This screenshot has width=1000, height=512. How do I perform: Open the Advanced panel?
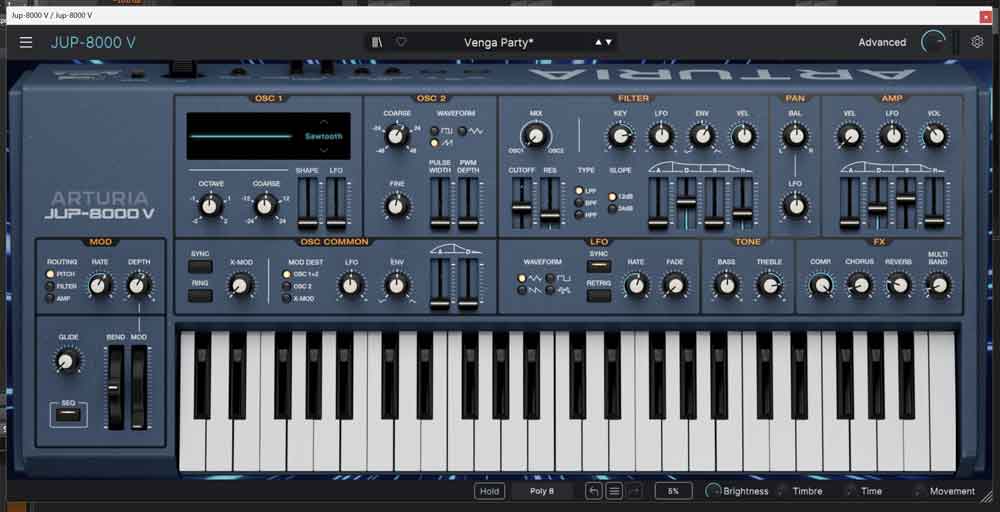(x=881, y=42)
